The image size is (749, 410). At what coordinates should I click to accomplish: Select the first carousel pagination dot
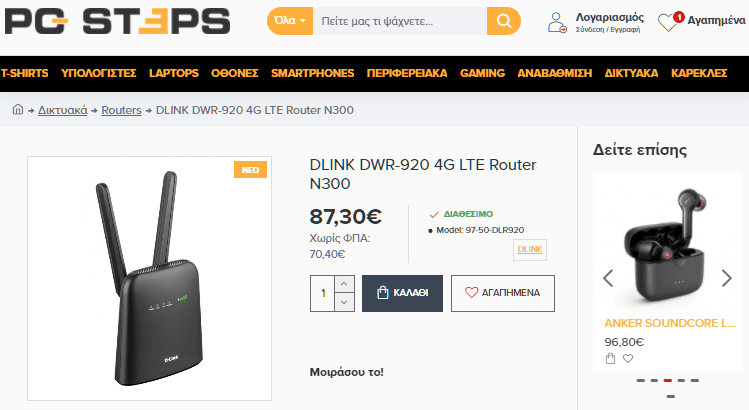pyautogui.click(x=641, y=380)
